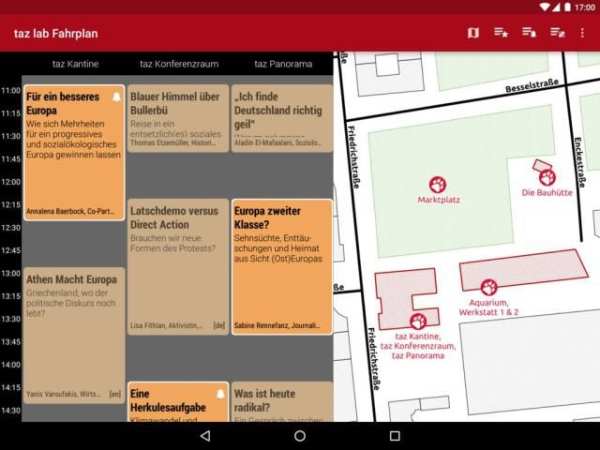The image size is (600, 450).
Task: Click the 13:00 time marker
Action: point(10,273)
